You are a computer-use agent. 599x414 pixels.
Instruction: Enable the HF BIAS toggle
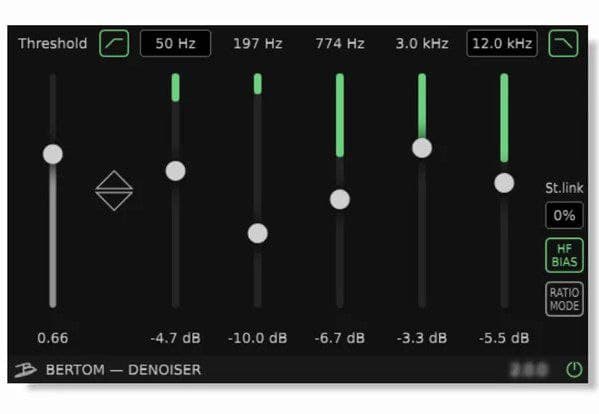click(x=564, y=255)
